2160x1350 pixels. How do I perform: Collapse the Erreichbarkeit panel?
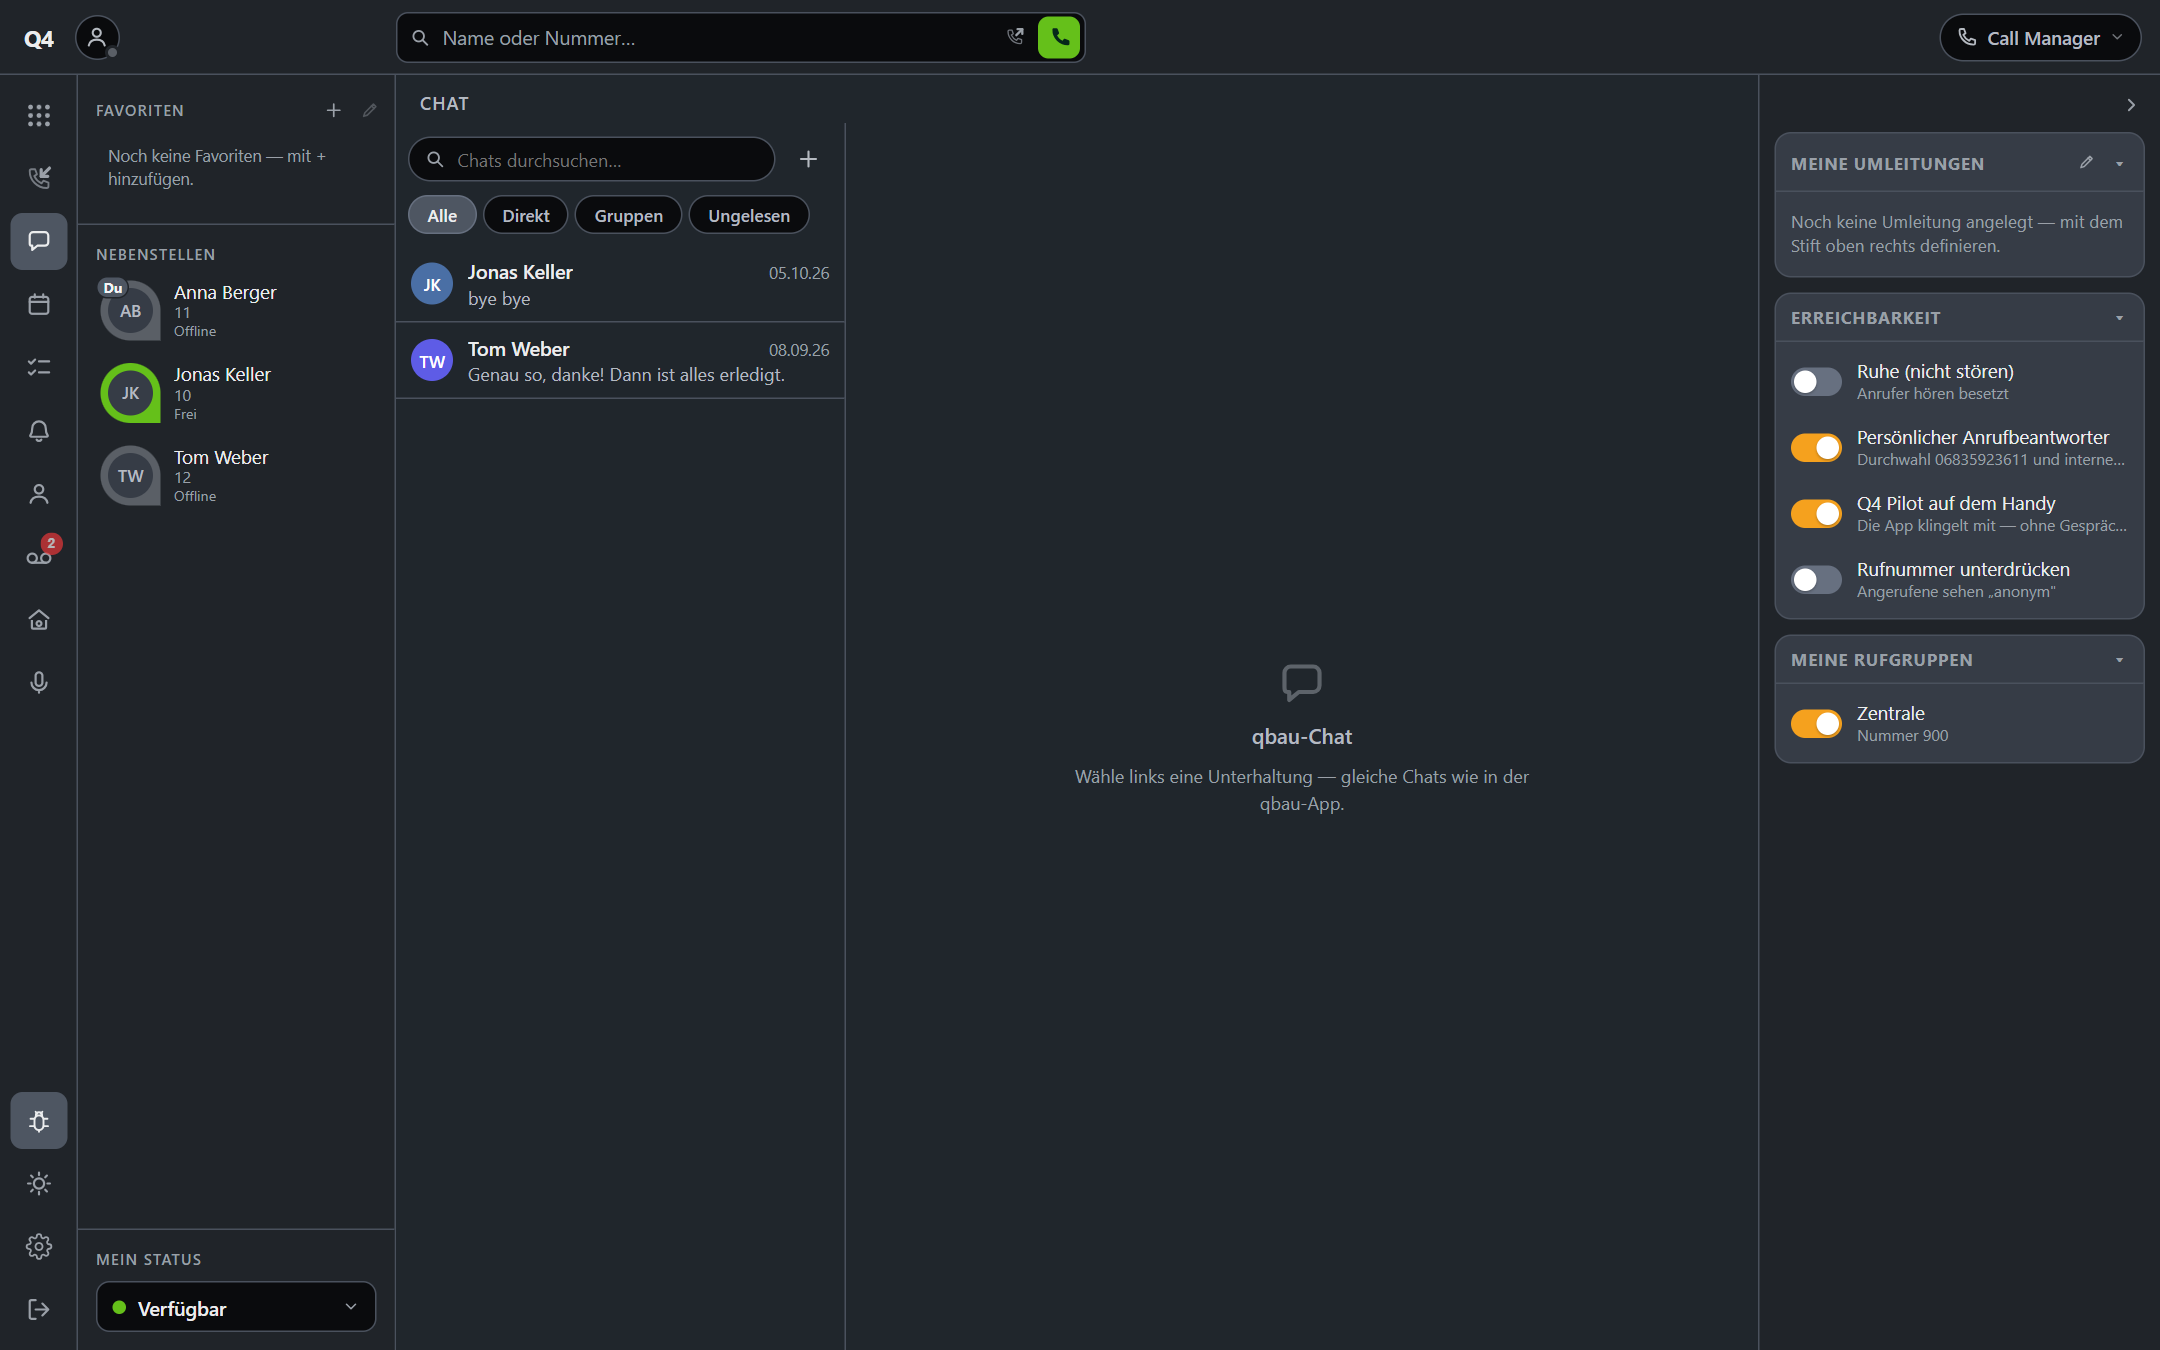click(x=2120, y=318)
